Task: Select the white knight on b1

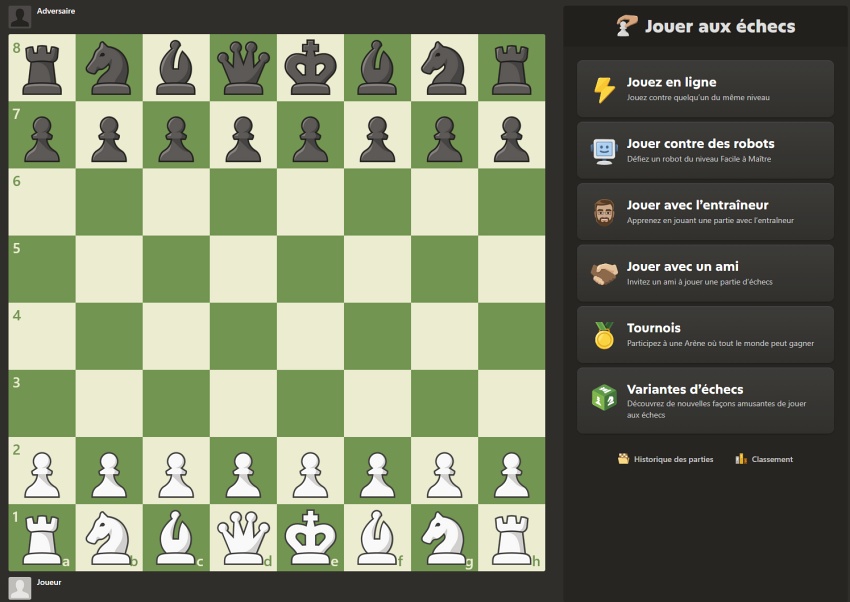Action: pos(109,538)
